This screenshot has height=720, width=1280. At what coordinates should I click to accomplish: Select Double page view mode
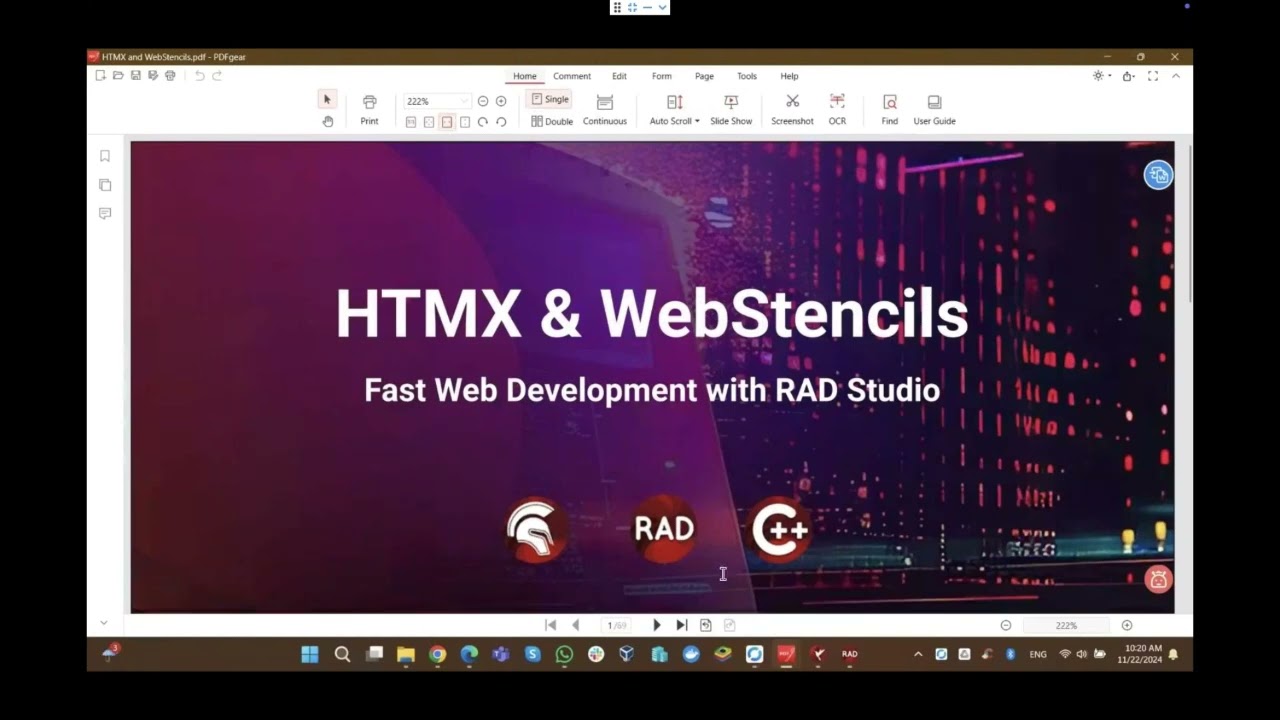(x=552, y=121)
